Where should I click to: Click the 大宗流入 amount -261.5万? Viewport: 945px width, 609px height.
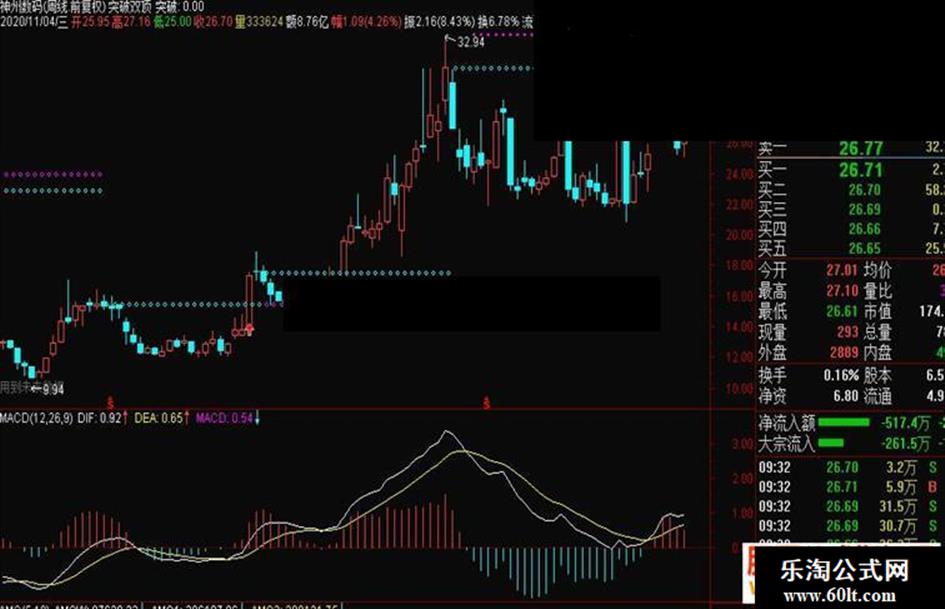905,444
